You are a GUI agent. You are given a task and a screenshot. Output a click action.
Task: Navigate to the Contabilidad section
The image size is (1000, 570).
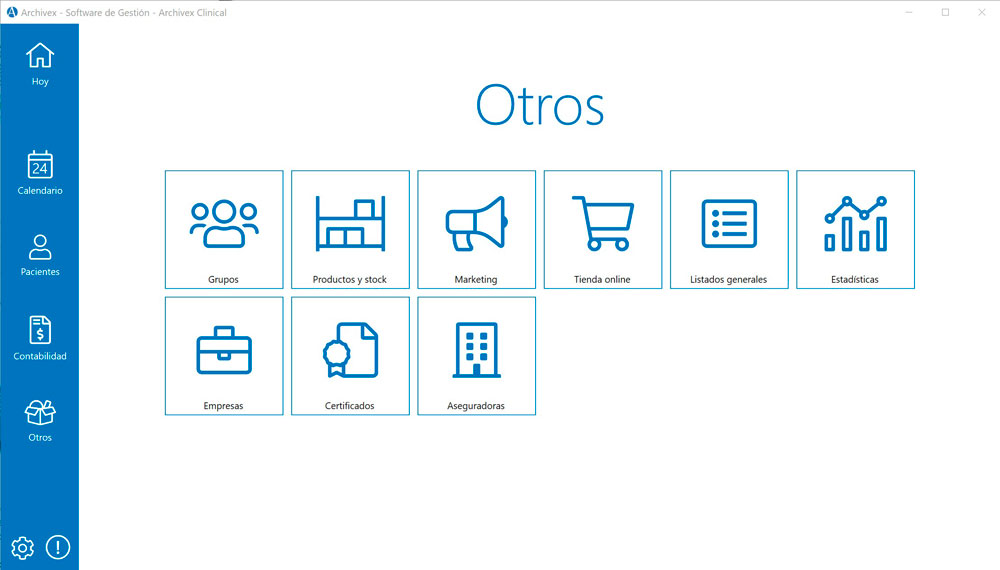(40, 338)
